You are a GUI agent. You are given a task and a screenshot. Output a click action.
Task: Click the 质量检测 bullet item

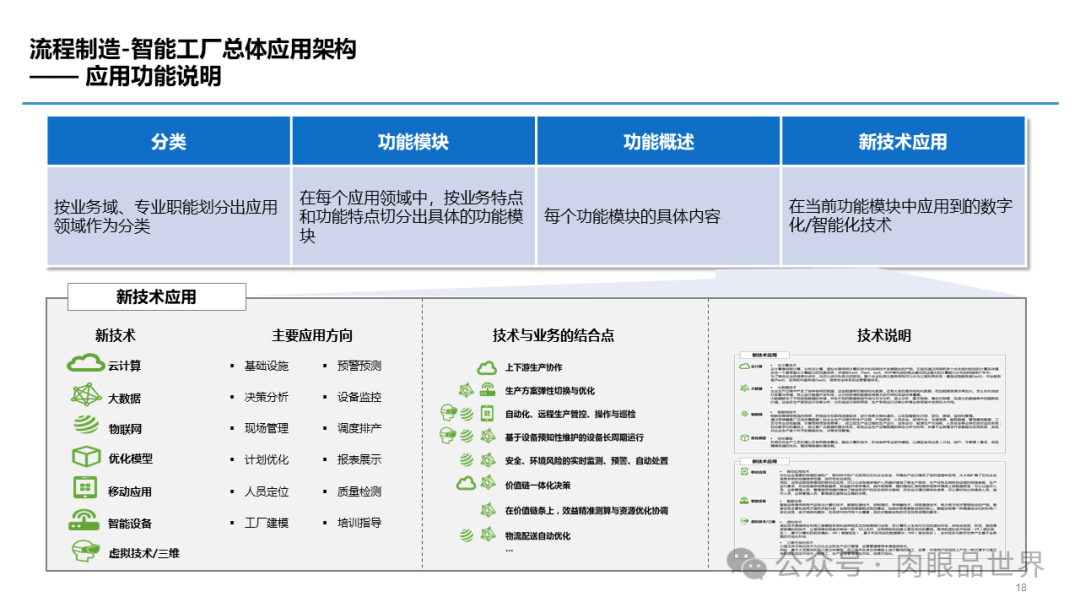(359, 492)
